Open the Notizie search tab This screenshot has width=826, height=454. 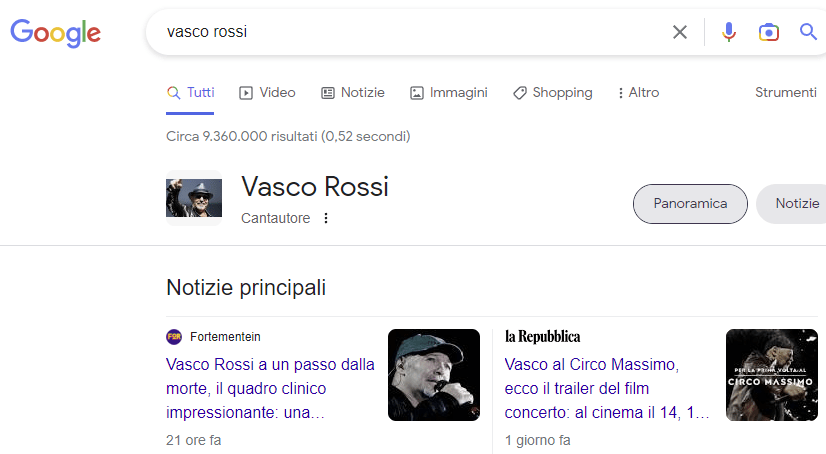[x=352, y=93]
